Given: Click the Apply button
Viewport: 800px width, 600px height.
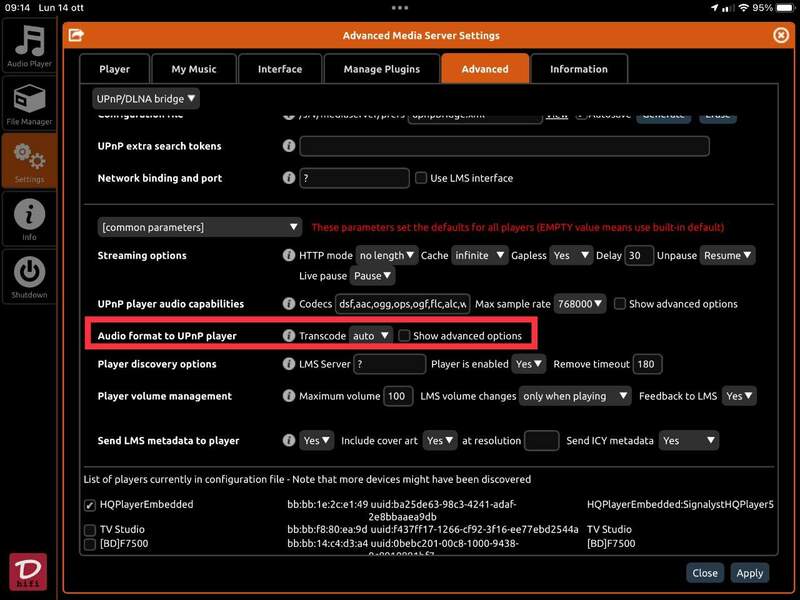Looking at the screenshot, I should pyautogui.click(x=749, y=573).
